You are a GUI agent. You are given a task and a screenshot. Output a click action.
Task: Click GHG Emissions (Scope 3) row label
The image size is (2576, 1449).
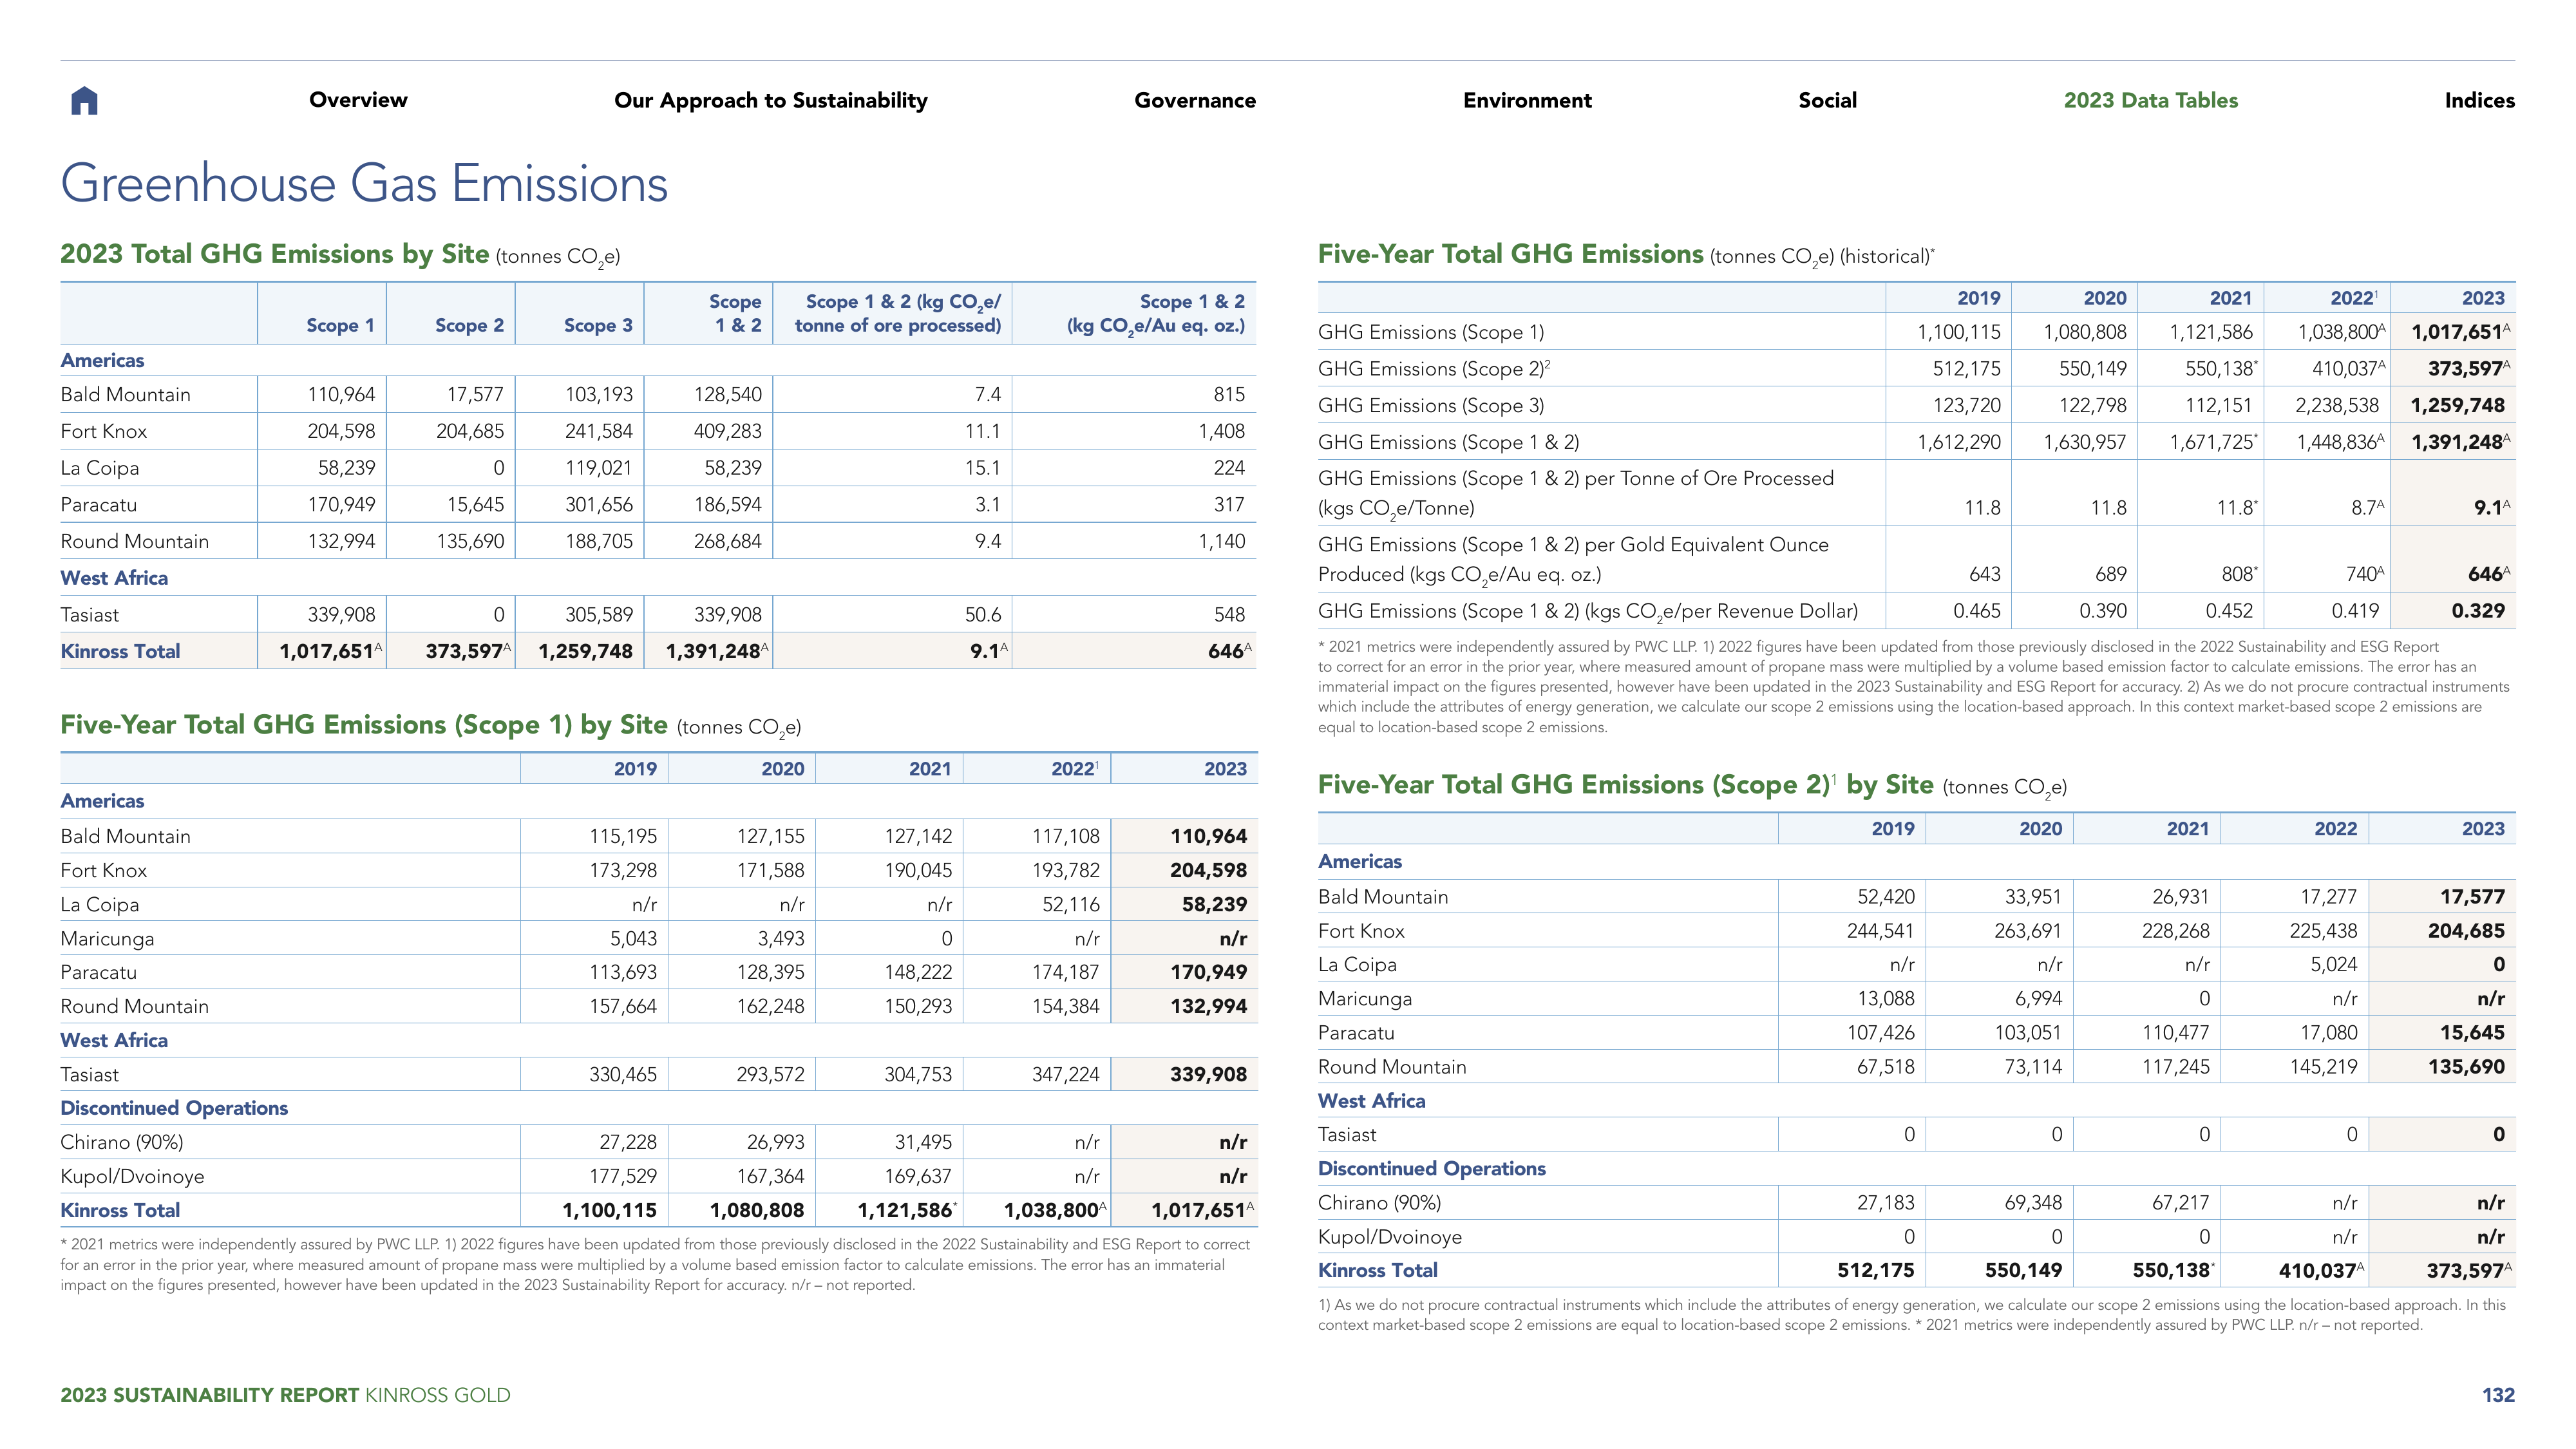[1431, 406]
